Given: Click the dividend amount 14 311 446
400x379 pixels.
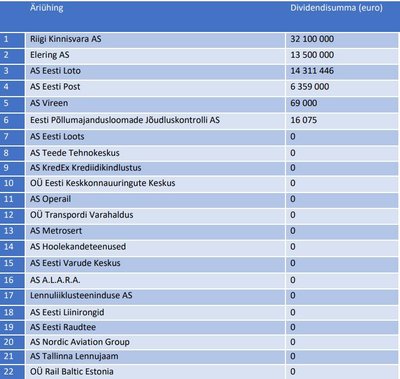Looking at the screenshot, I should coord(312,71).
